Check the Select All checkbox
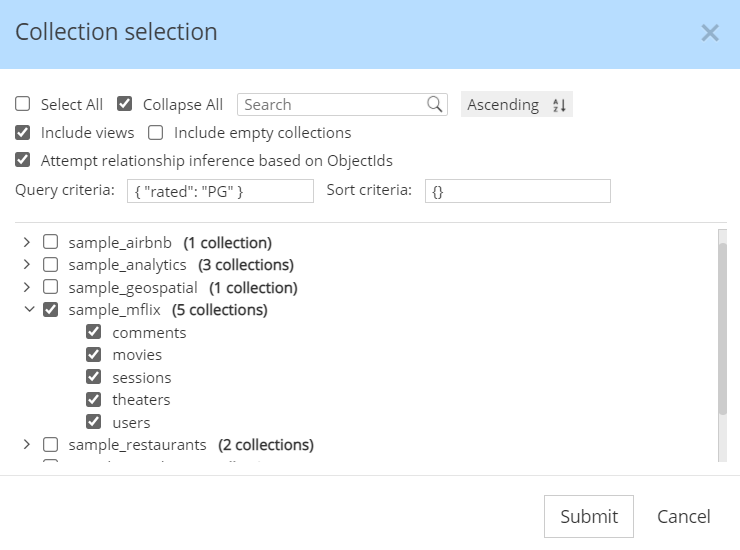Image resolution: width=740 pixels, height=550 pixels. pyautogui.click(x=23, y=104)
